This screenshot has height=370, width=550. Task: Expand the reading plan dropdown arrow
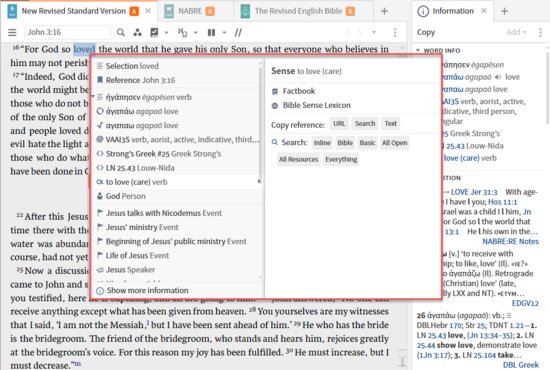point(166,33)
